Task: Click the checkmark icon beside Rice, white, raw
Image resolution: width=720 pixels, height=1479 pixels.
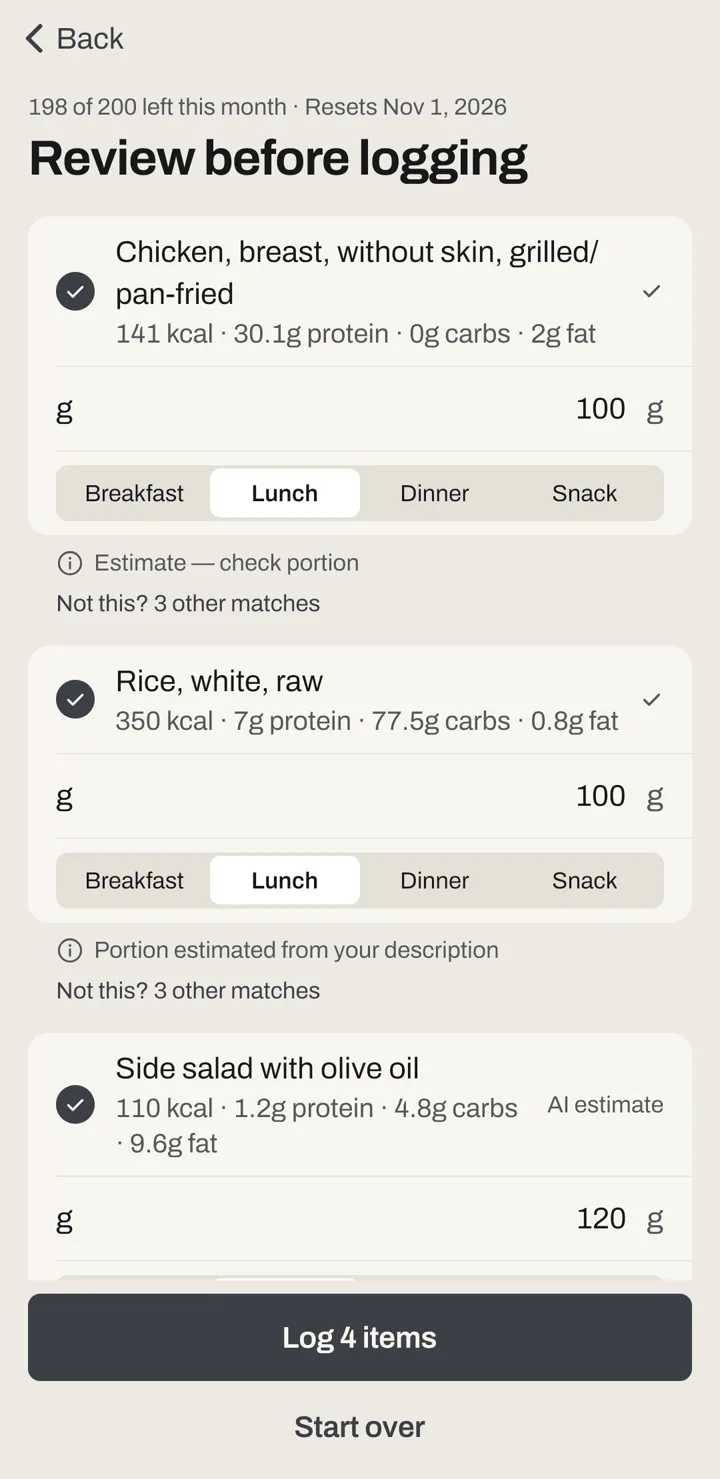Action: click(x=652, y=699)
